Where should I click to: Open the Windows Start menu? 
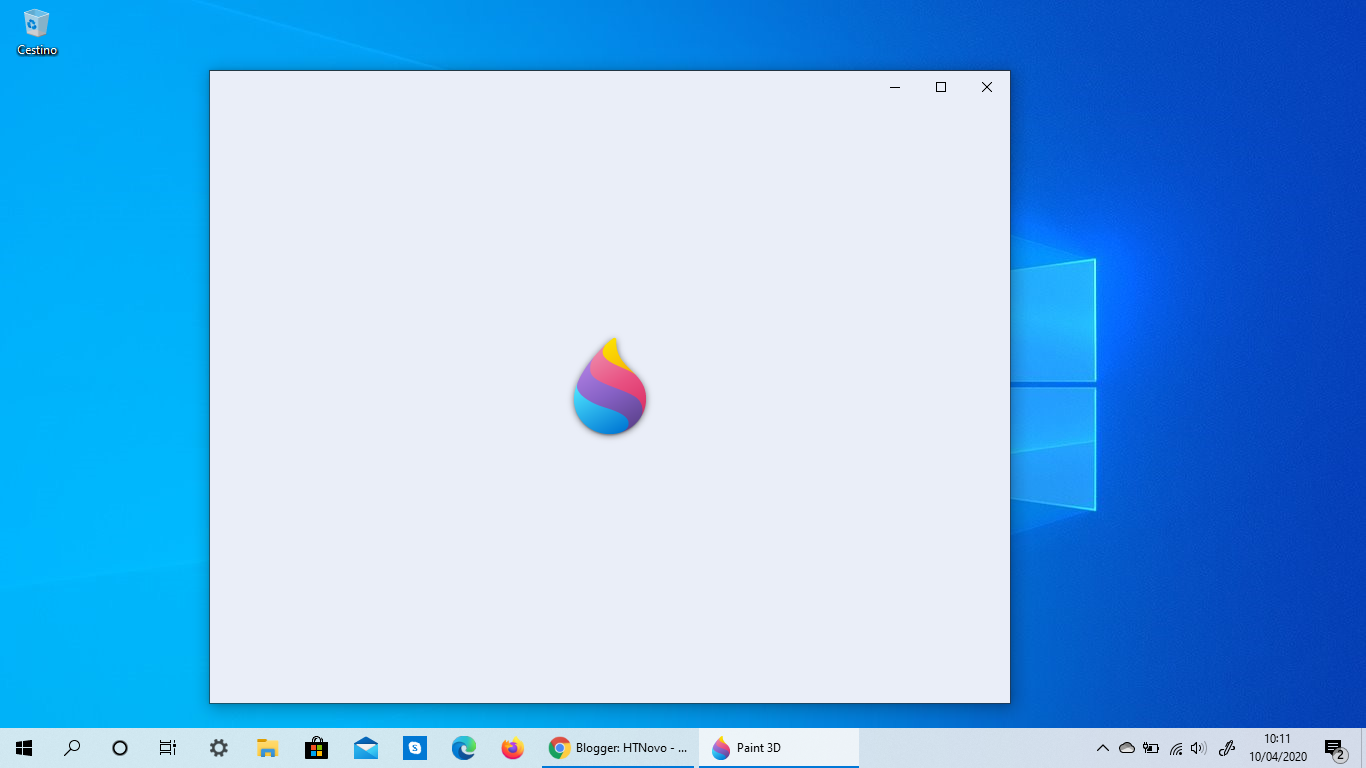[24, 748]
